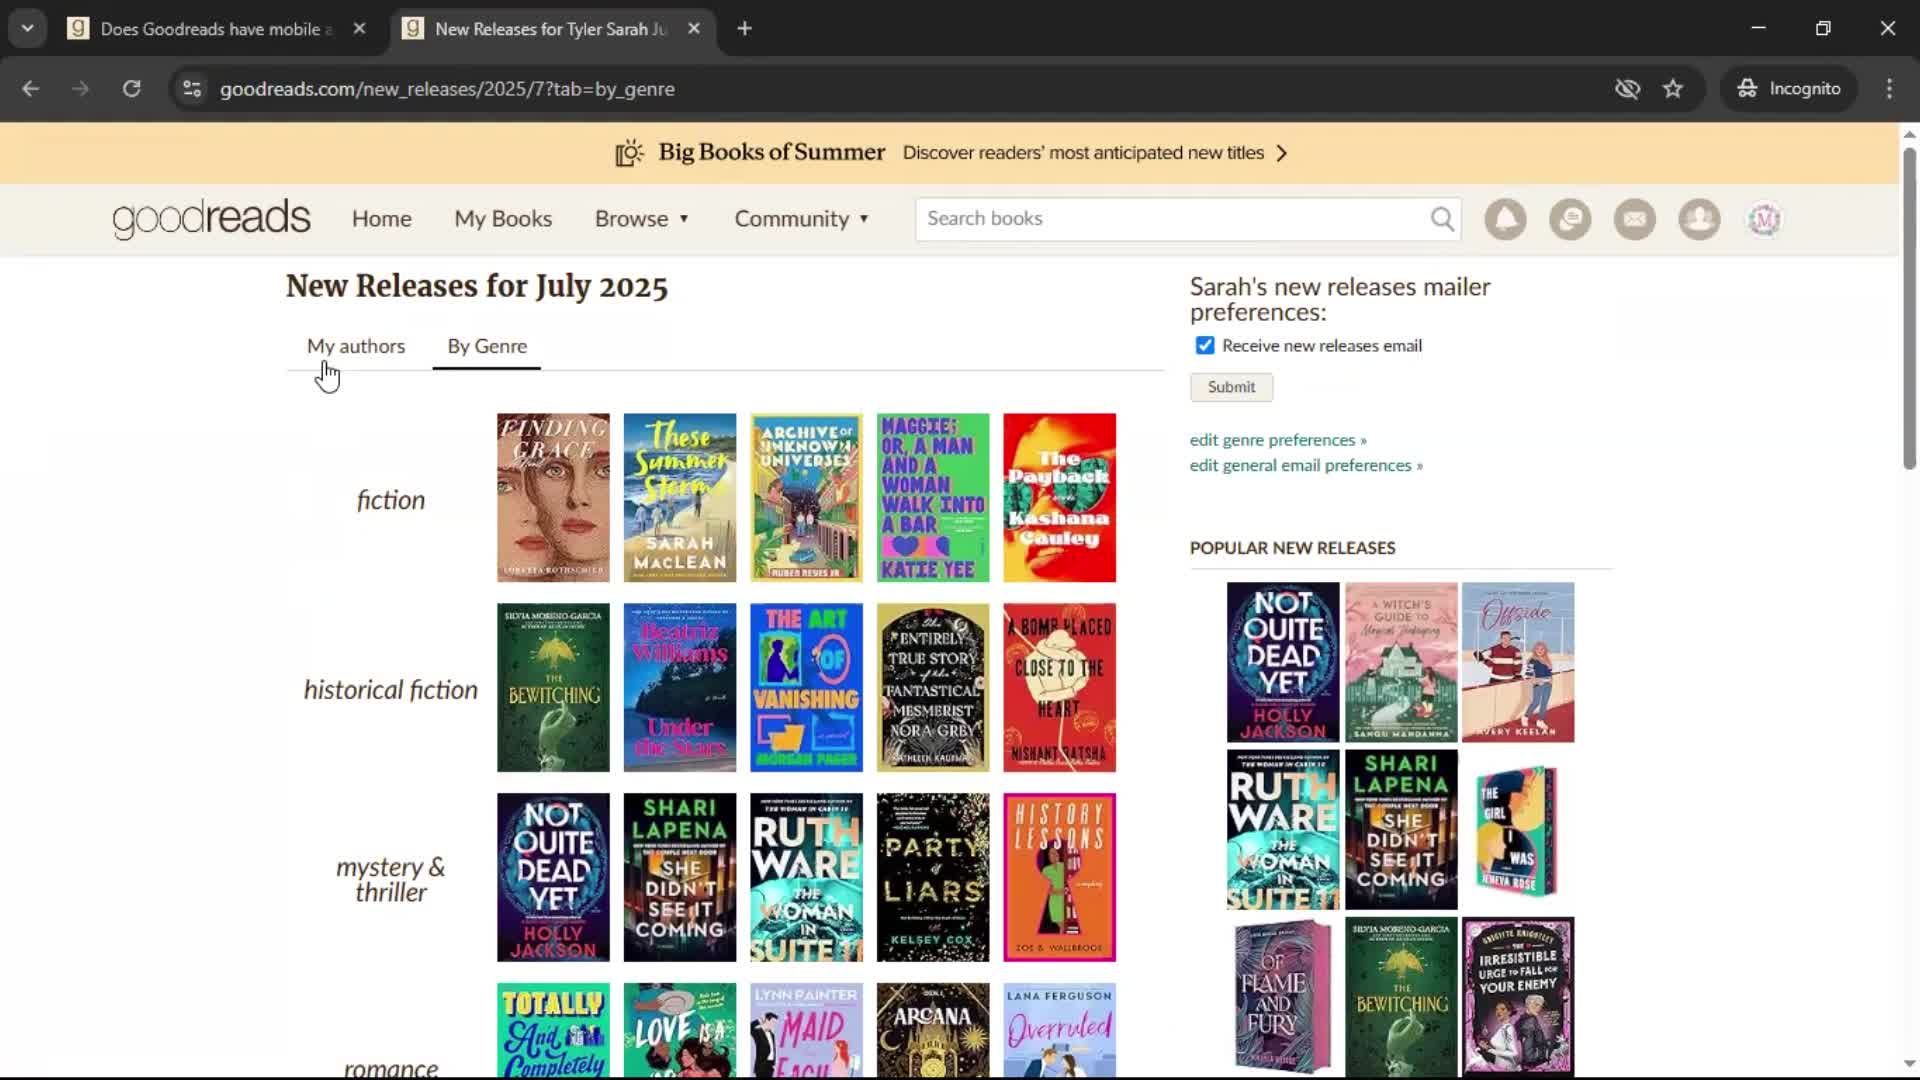Click the Big Books of Summer banner icon
This screenshot has width=1920, height=1080.
pyautogui.click(x=629, y=153)
